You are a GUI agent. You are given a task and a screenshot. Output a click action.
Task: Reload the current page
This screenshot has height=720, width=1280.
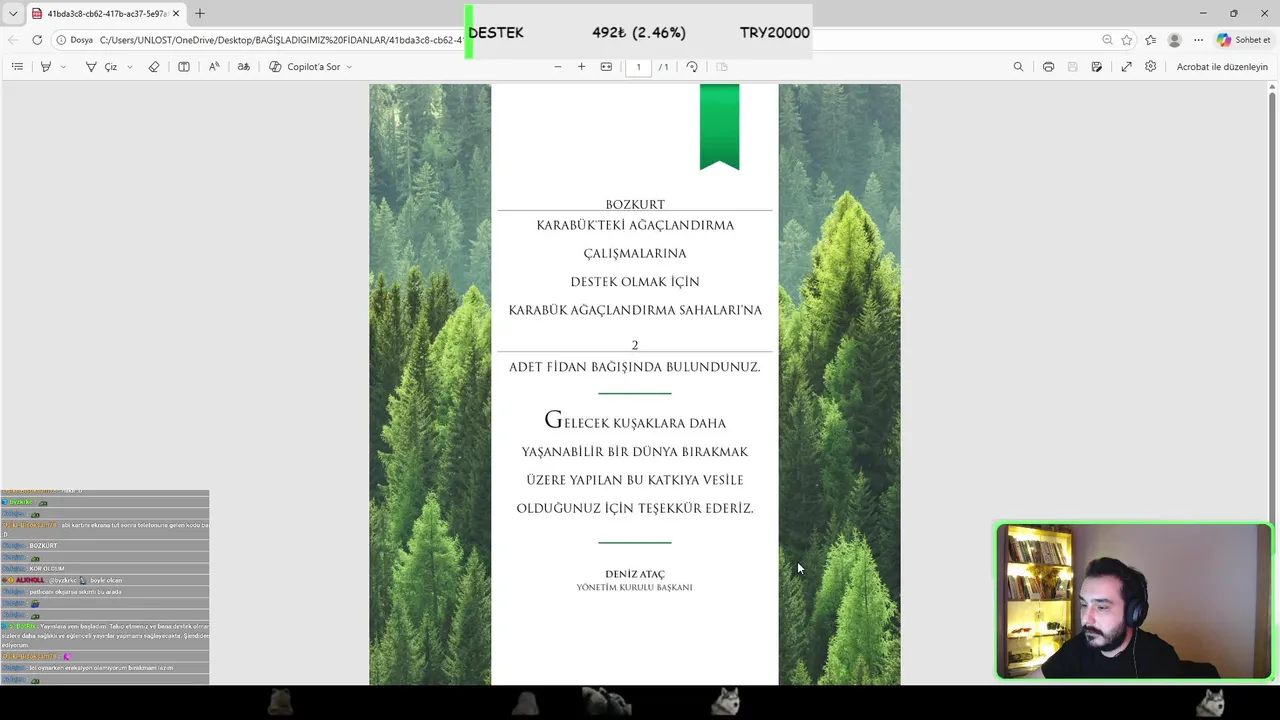coord(37,40)
